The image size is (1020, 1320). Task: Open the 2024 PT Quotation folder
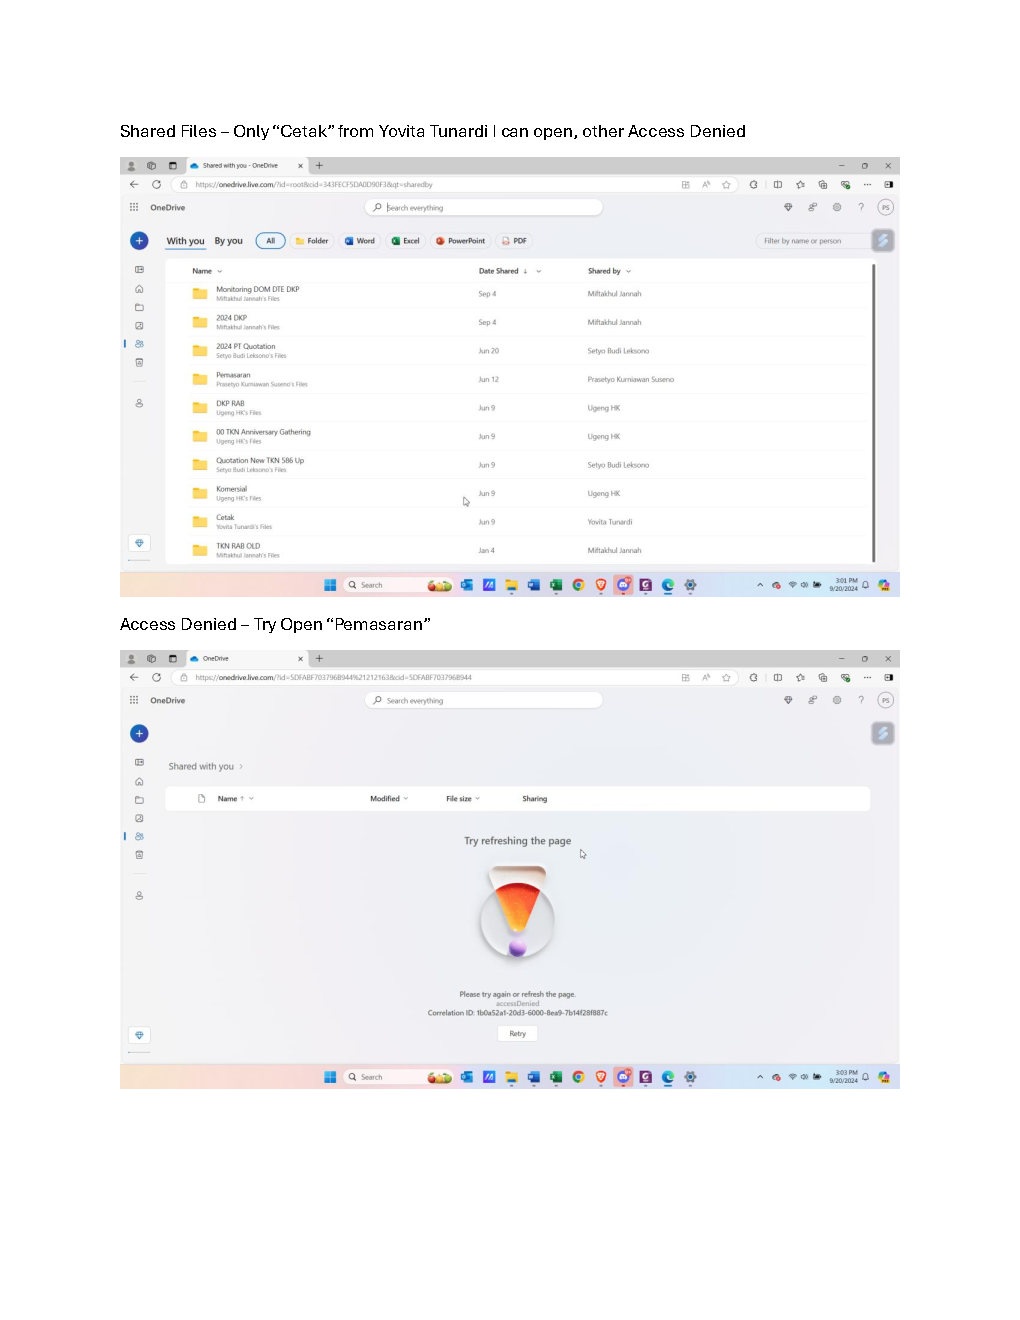(x=245, y=347)
